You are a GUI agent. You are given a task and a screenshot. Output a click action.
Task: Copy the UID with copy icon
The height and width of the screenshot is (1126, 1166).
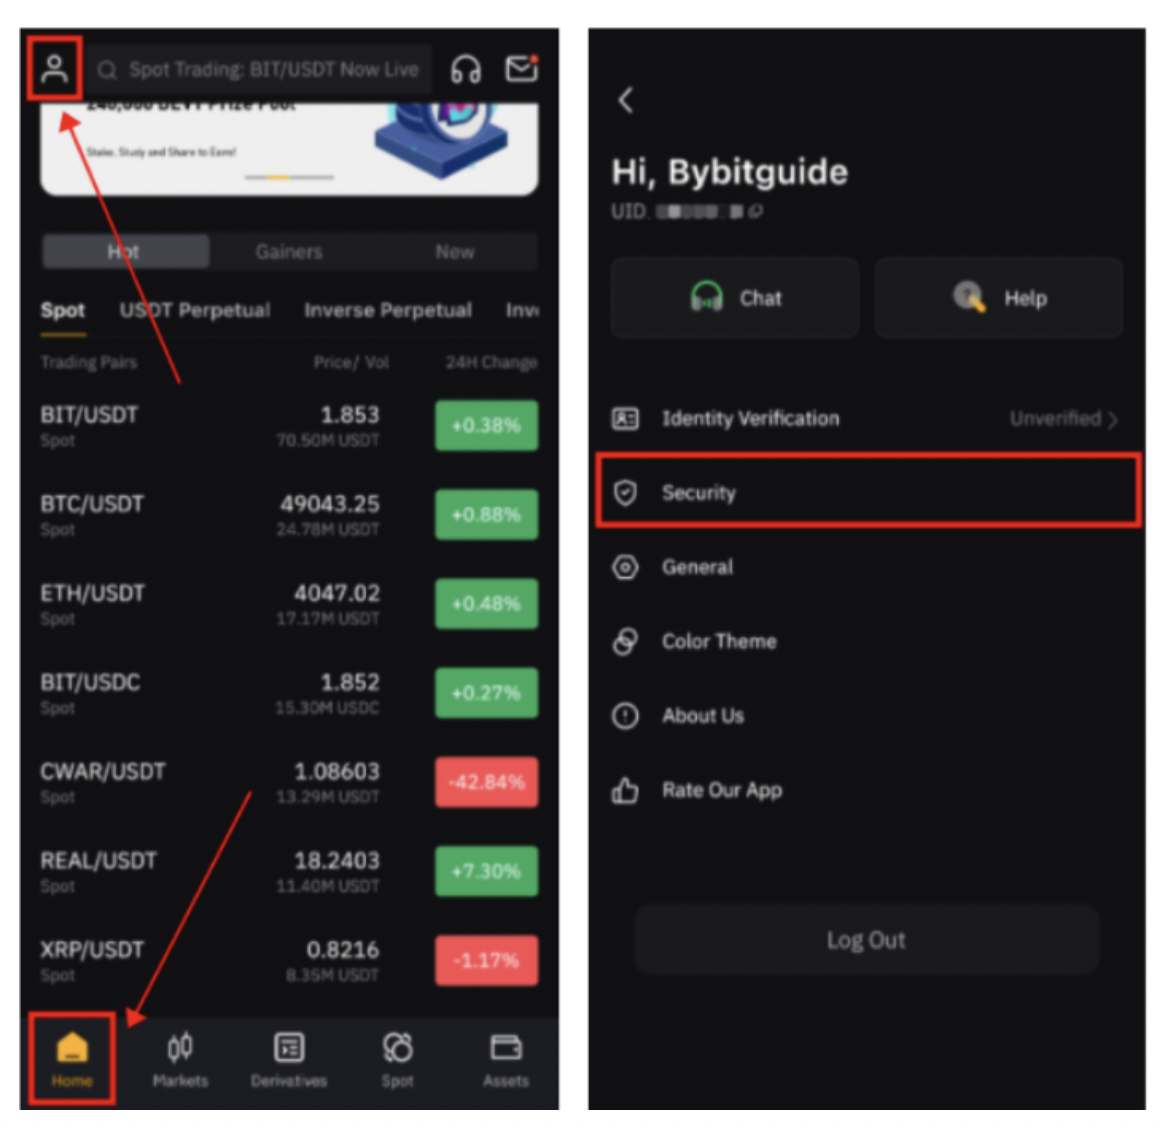[756, 212]
